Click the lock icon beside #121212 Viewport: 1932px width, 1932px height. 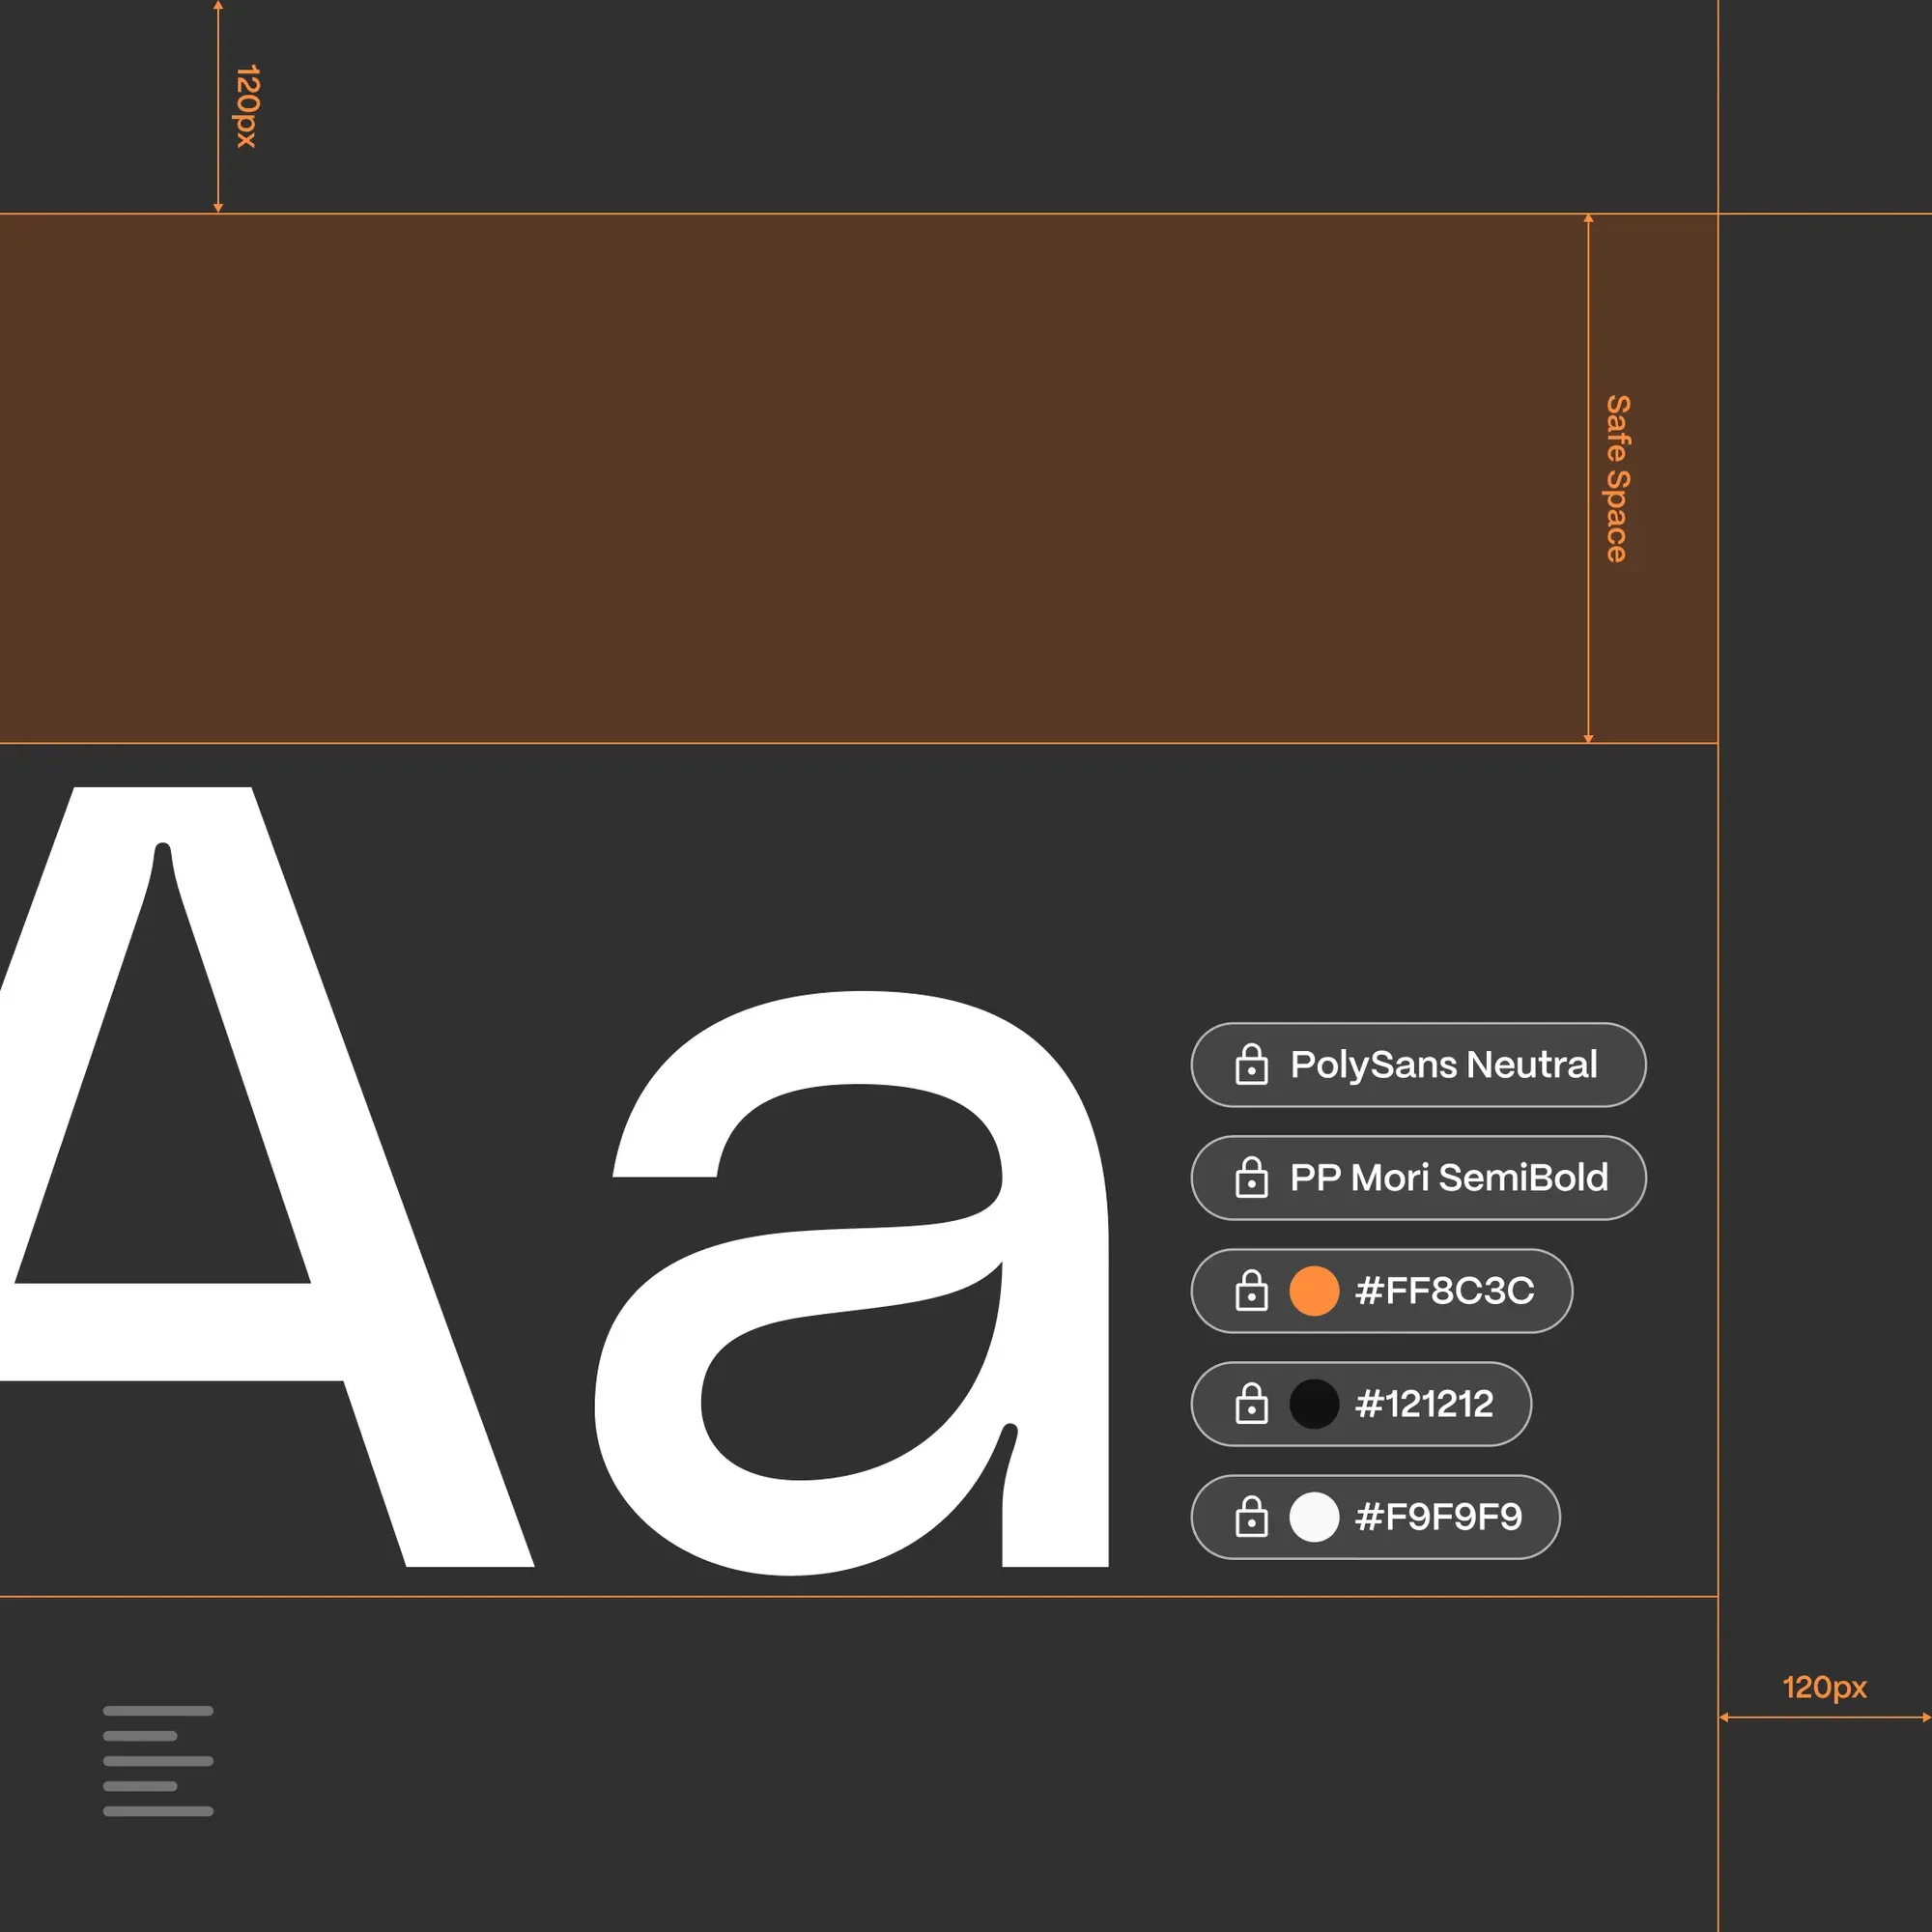1253,1404
